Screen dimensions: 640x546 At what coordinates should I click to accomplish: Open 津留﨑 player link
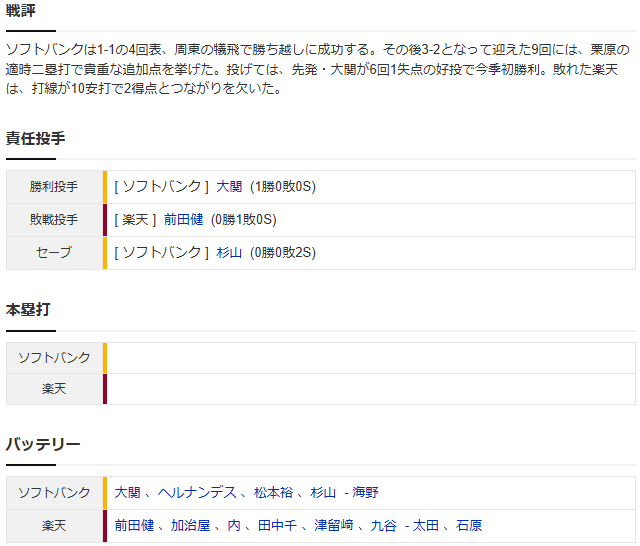click(333, 525)
